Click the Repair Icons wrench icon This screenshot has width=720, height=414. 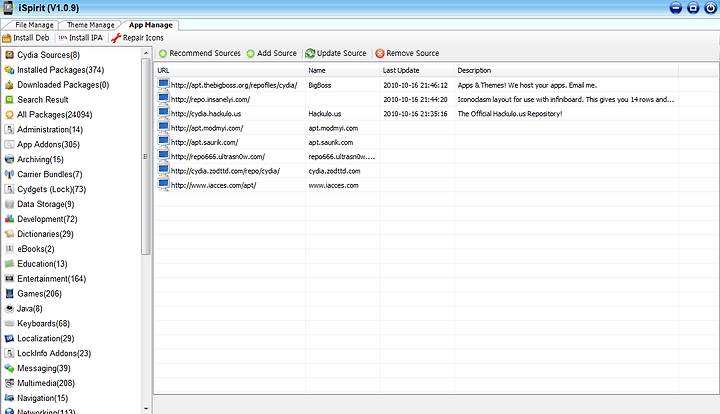point(116,38)
